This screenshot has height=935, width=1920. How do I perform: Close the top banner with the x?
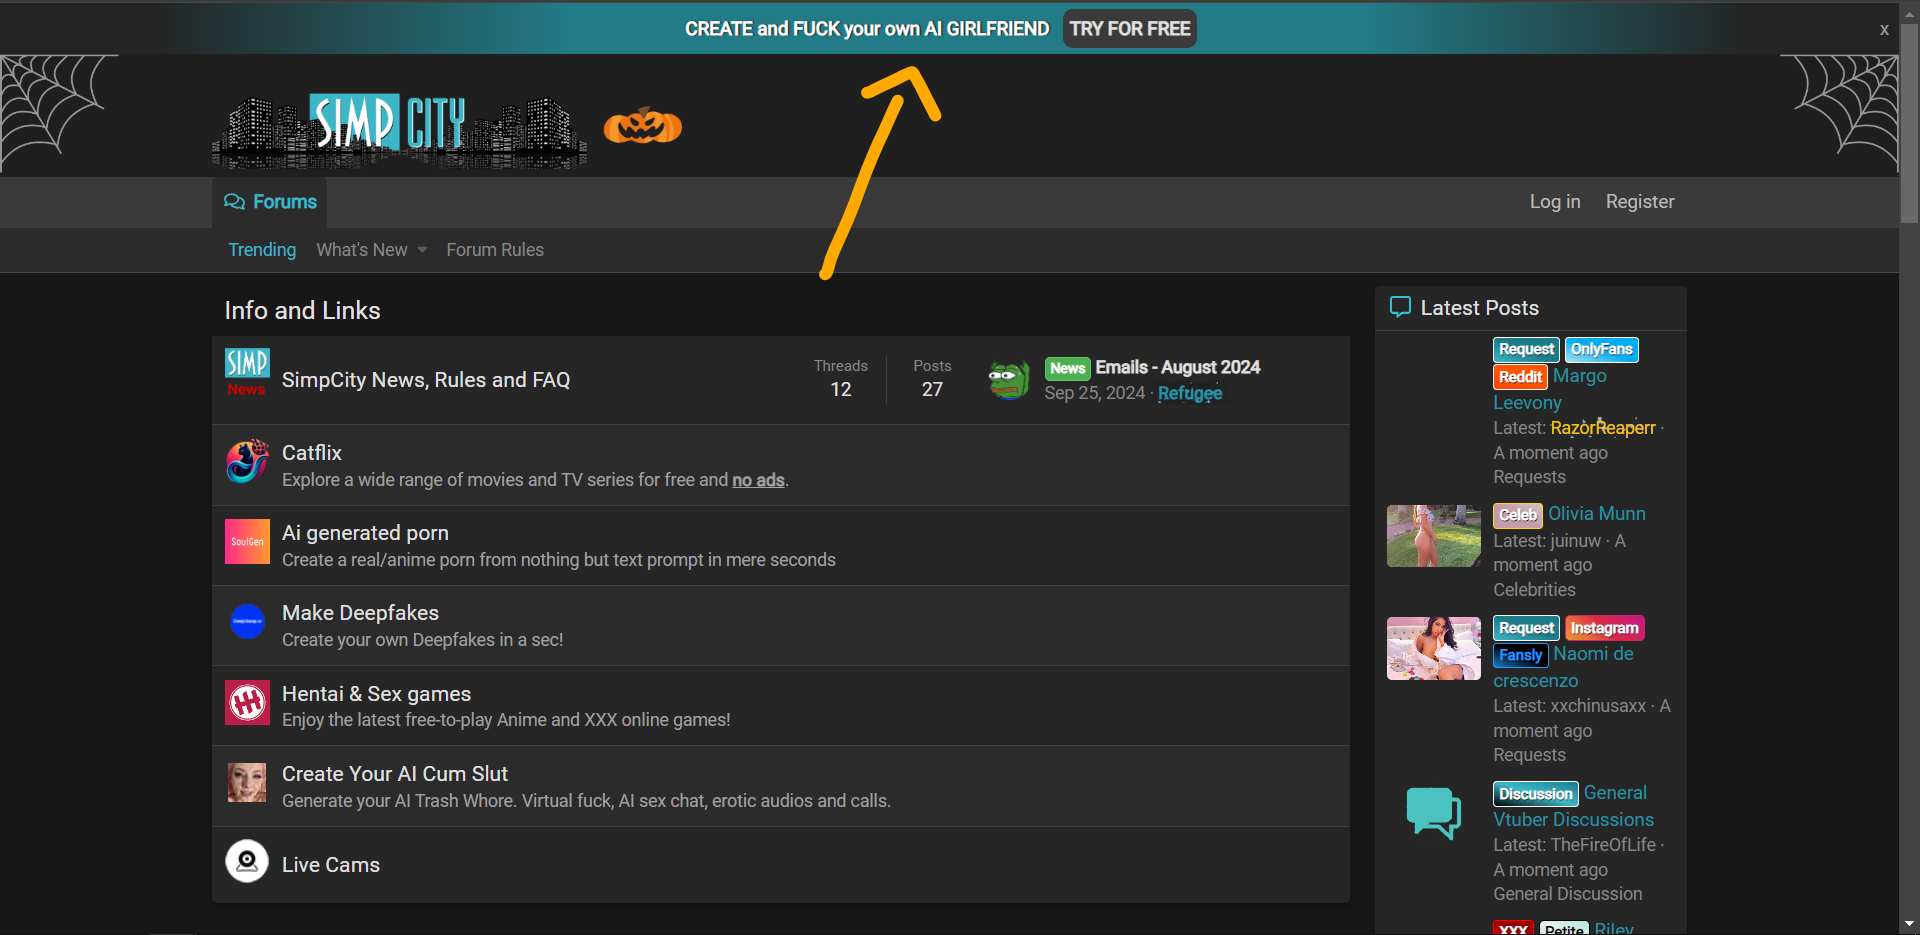1884,30
